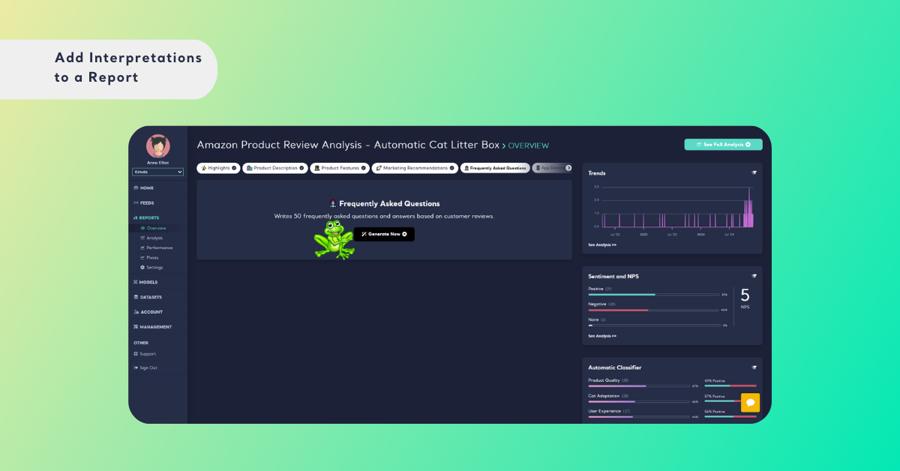
Task: Select the Product Features pill tab
Action: pos(340,168)
